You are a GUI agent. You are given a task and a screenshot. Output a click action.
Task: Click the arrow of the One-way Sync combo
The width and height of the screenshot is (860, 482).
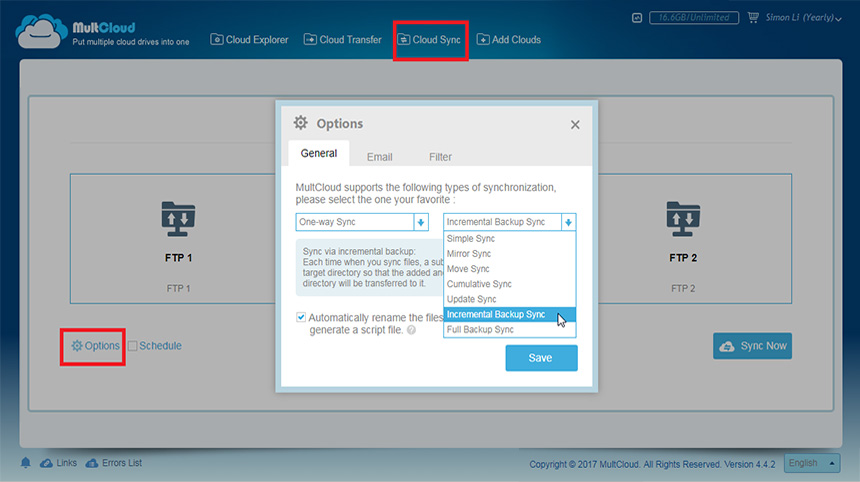pos(421,222)
